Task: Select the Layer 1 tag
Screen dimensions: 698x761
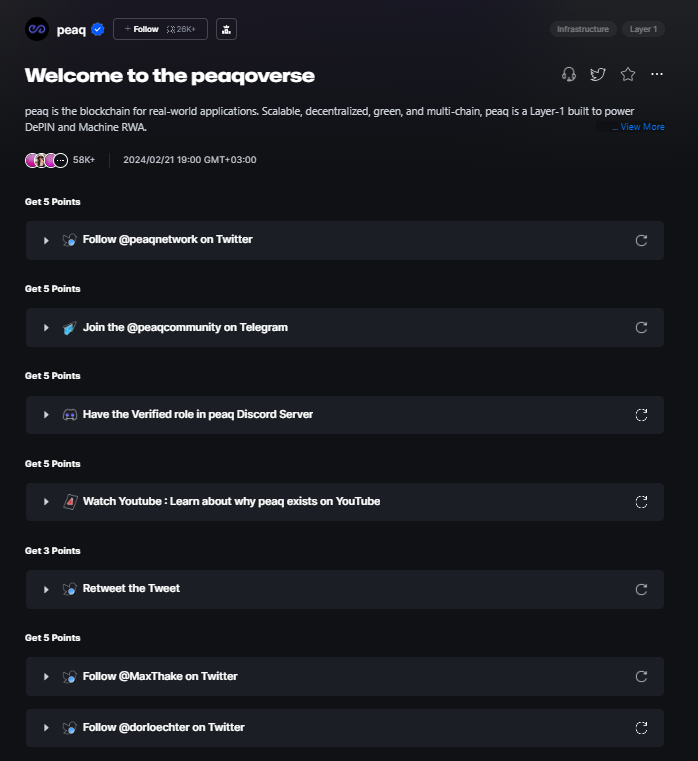Action: [643, 29]
